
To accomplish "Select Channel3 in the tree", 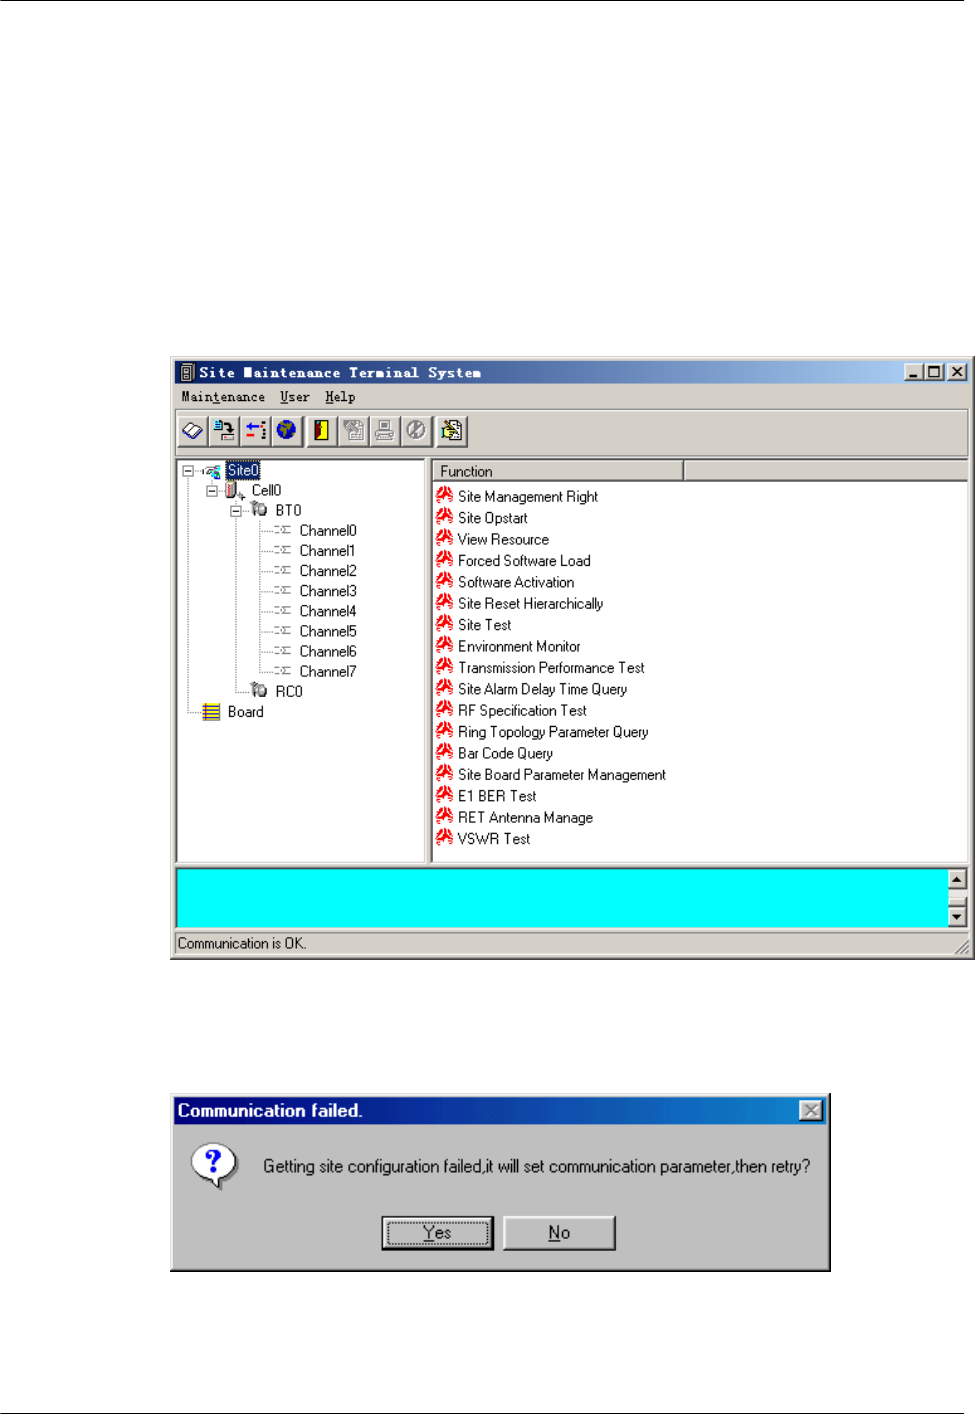I will pos(328,590).
